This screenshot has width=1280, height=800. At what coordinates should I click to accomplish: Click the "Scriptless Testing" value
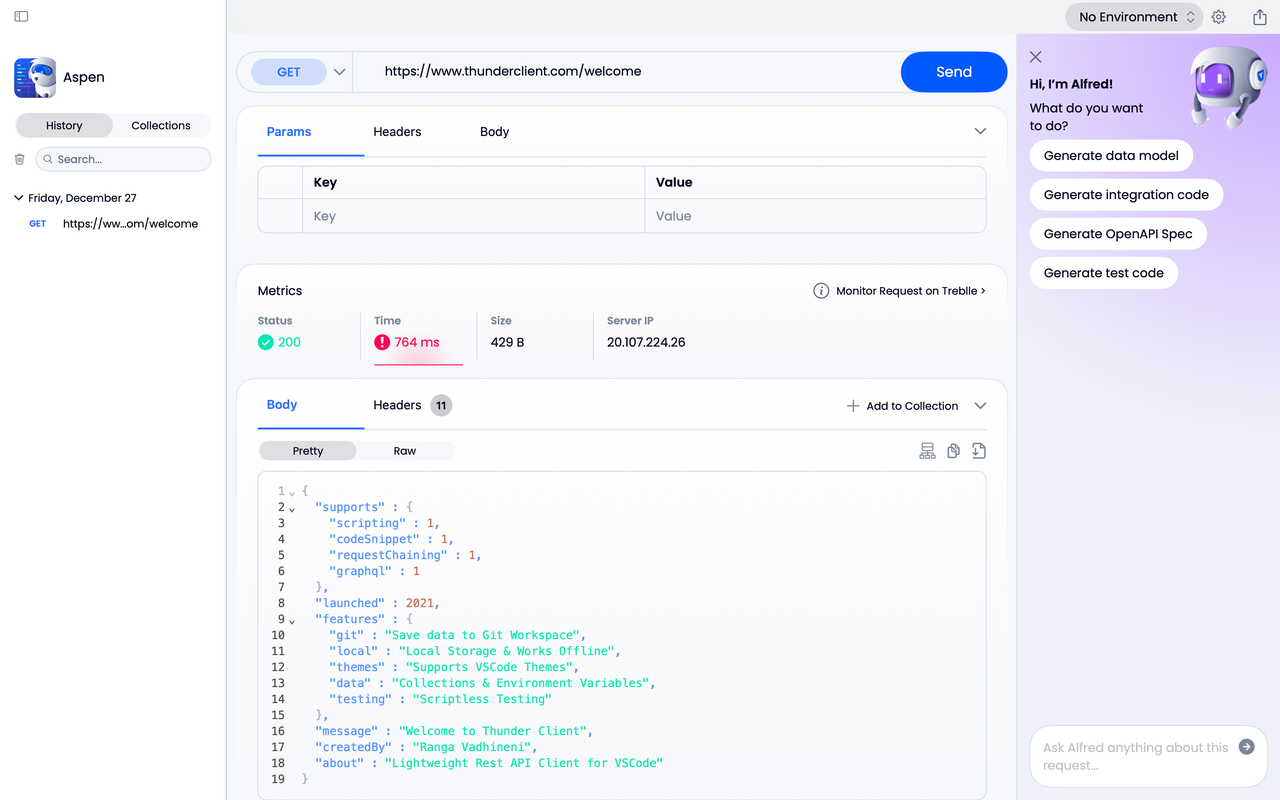[482, 699]
